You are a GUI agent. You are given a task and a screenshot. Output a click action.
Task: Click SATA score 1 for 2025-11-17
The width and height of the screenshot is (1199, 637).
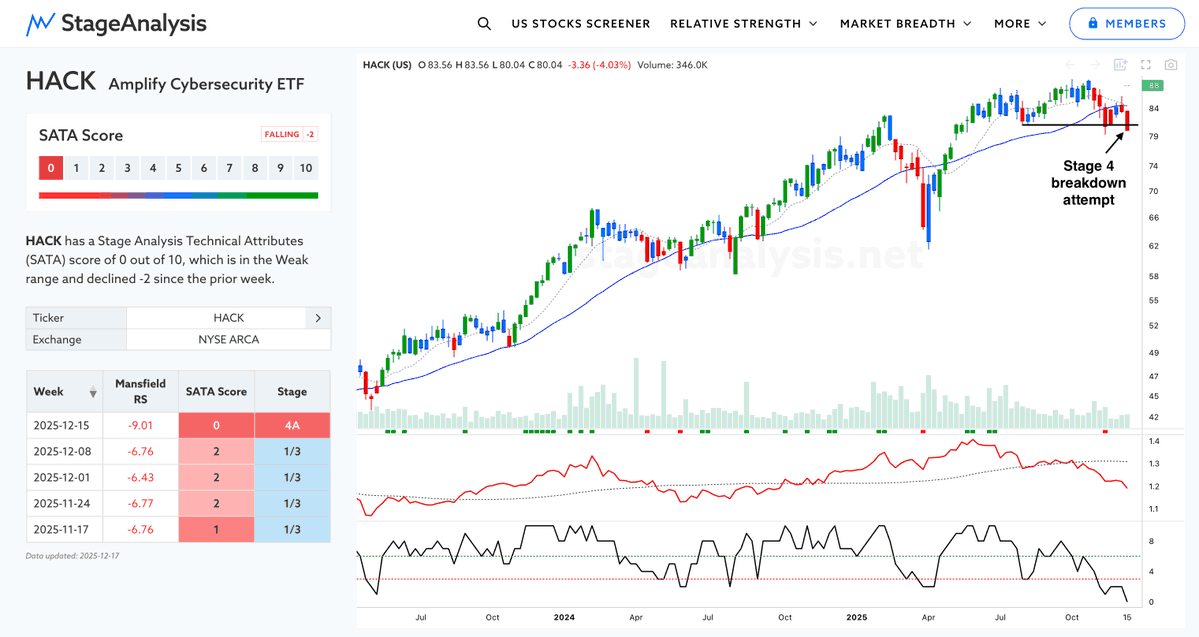(x=216, y=529)
